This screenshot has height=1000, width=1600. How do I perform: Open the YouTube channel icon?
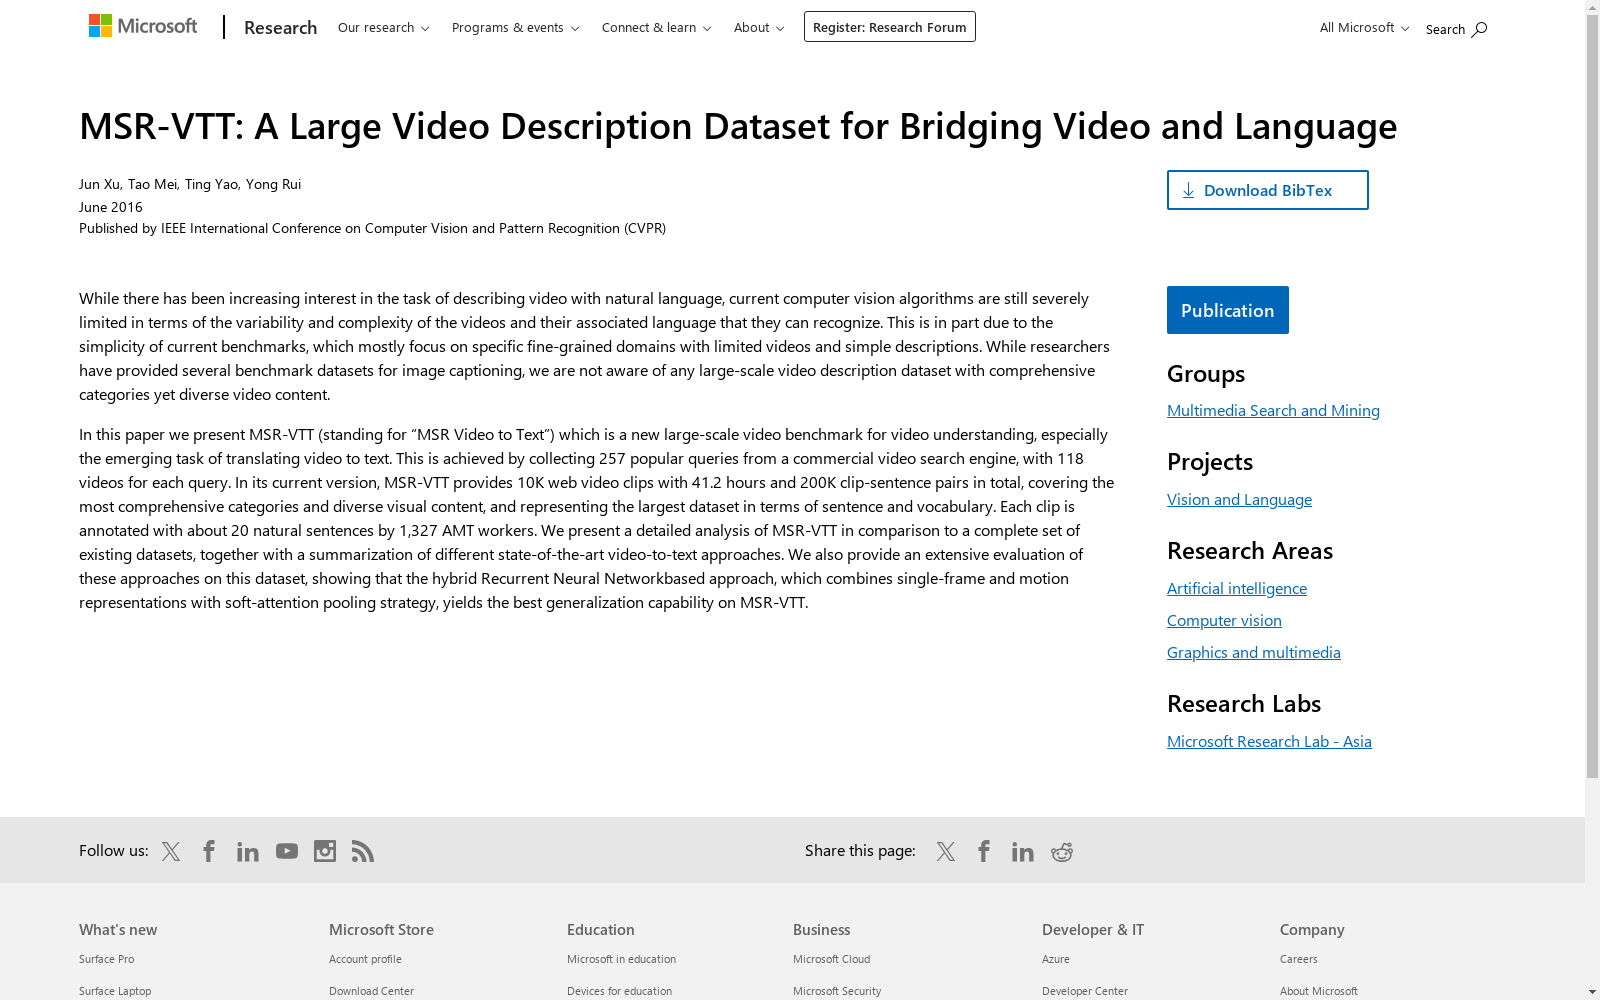[x=286, y=851]
